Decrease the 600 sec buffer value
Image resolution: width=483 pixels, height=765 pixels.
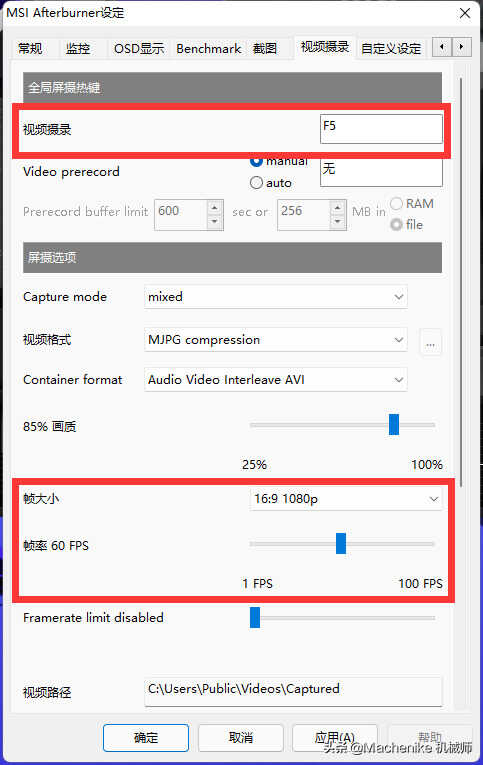[215, 222]
